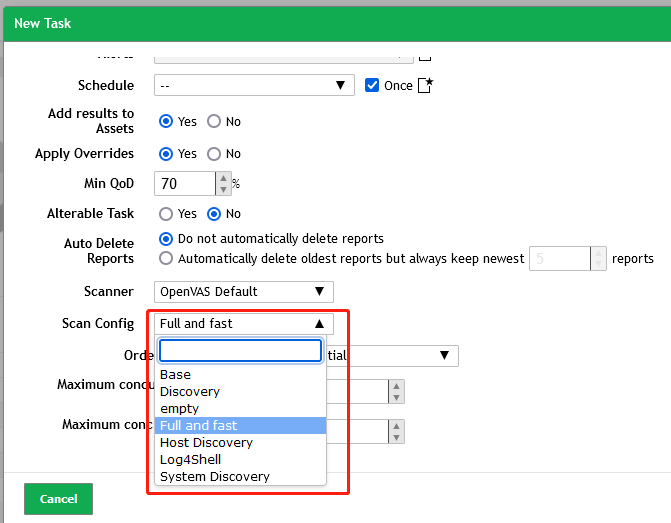Toggle the Once checkbox

tap(372, 86)
